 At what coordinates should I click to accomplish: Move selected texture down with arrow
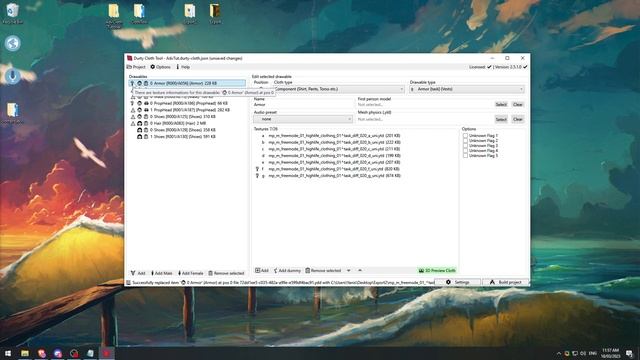coord(349,271)
